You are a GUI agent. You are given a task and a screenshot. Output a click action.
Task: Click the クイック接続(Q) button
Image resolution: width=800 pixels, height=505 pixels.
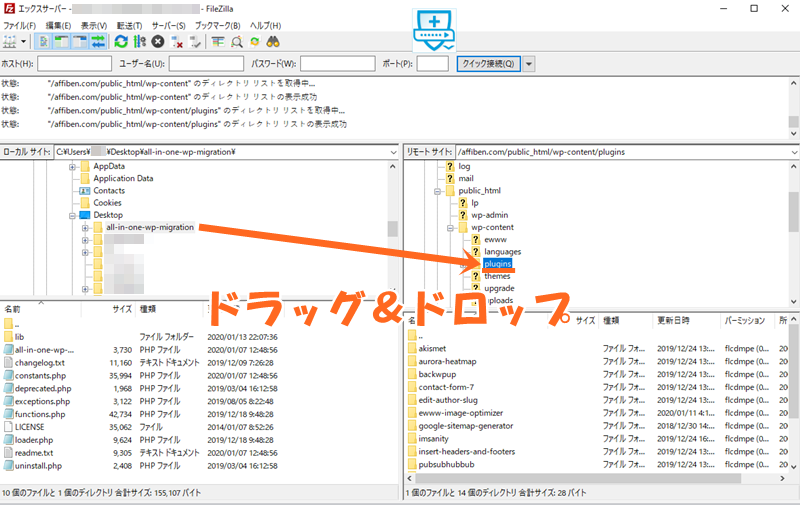pos(487,64)
